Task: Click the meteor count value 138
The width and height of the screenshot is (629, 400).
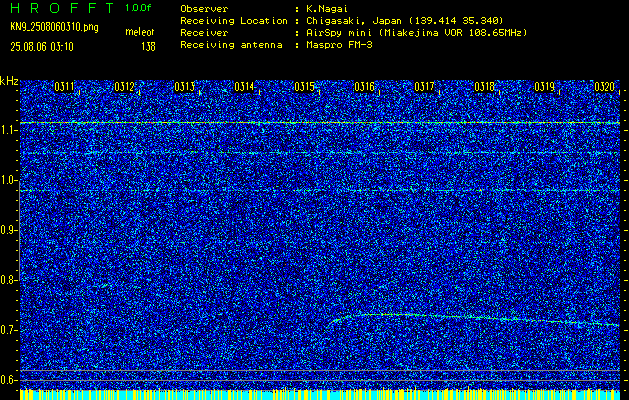Action: [x=148, y=47]
